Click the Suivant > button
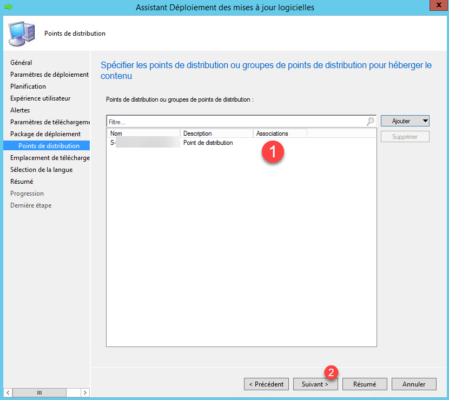 point(315,384)
